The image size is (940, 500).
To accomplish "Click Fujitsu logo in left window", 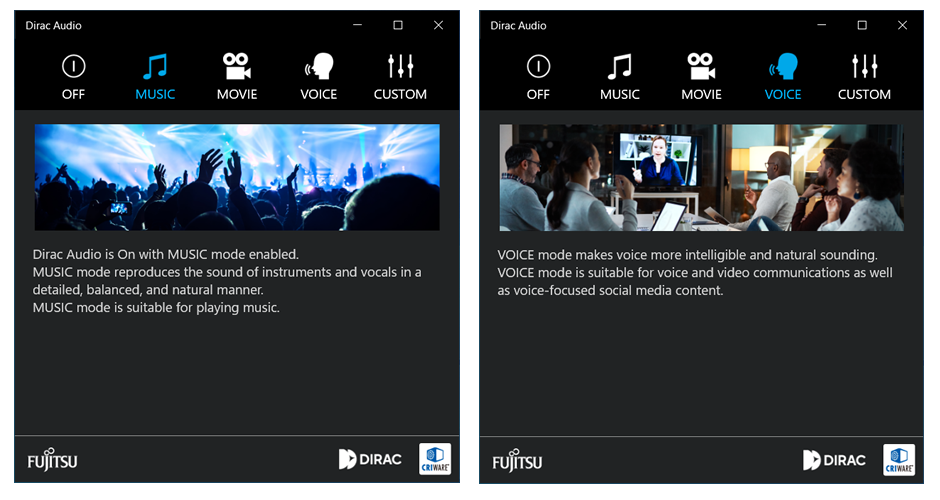I will coord(52,460).
